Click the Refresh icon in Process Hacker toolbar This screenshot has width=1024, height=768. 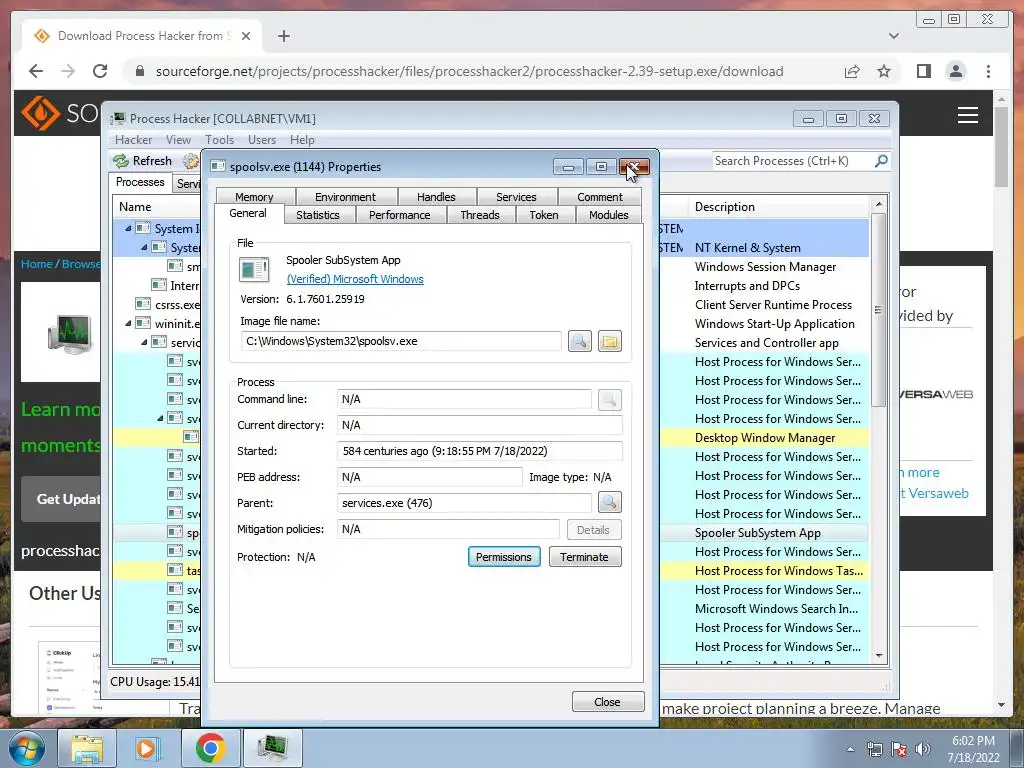(121, 161)
